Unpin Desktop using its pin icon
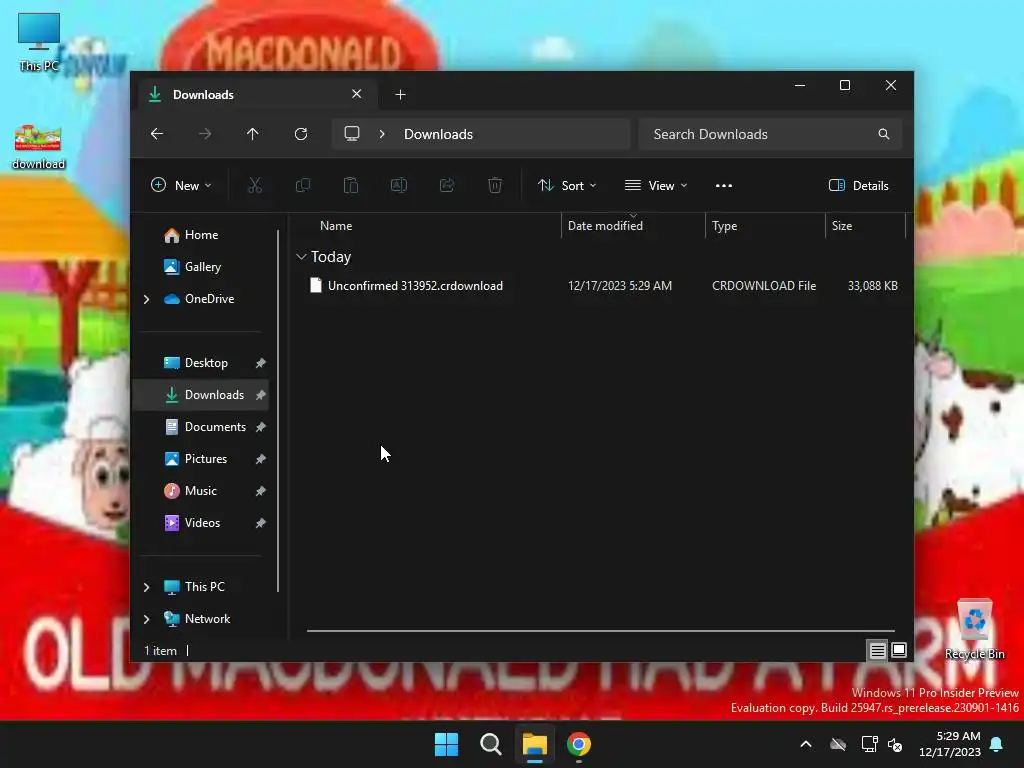1024x768 pixels. 261,363
